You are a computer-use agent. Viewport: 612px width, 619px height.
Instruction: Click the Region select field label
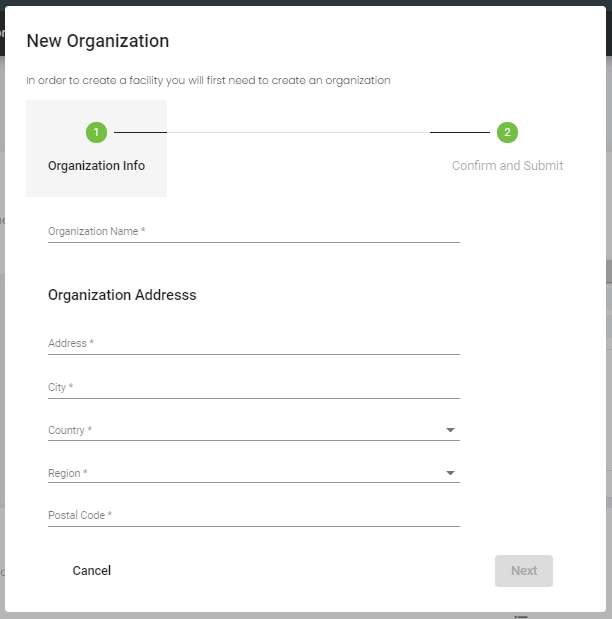[68, 473]
